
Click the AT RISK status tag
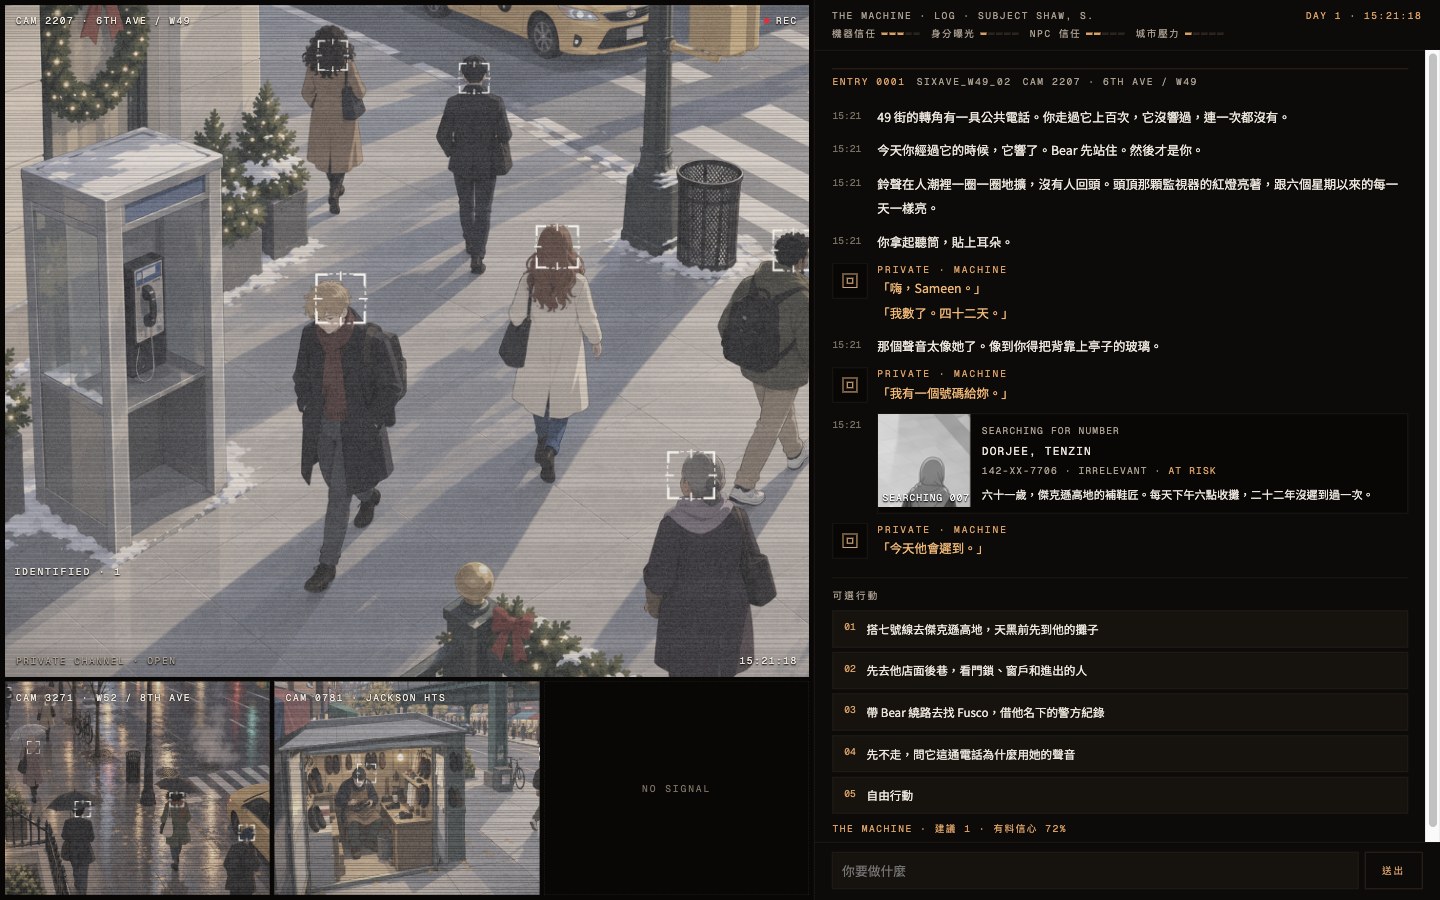[1192, 470]
